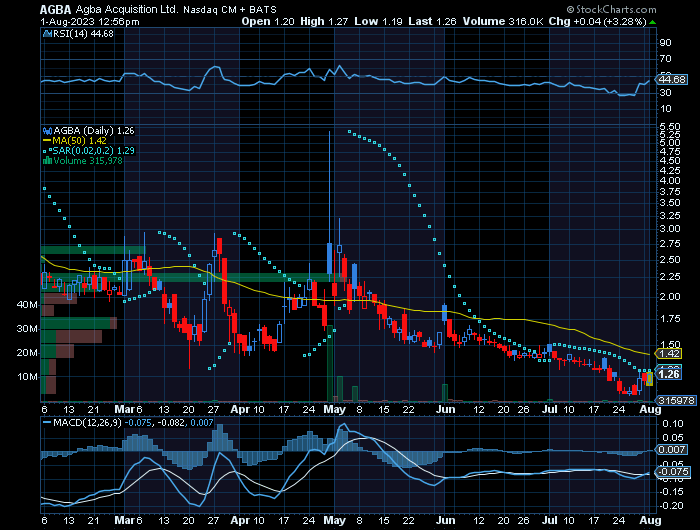Click the AGBA (Daily) 1.26 legend entry

[x=94, y=131]
